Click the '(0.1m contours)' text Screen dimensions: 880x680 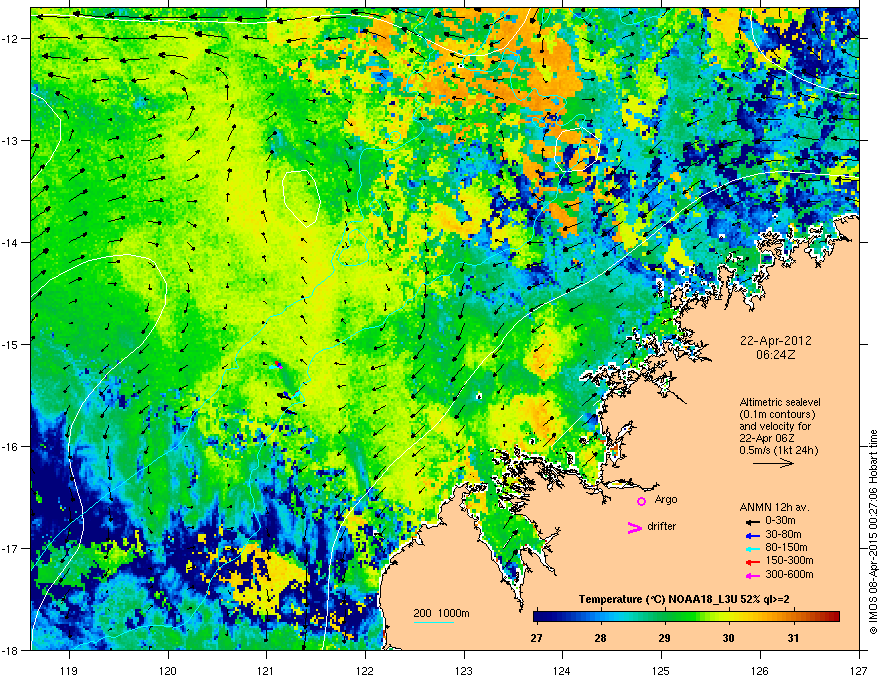(x=777, y=415)
